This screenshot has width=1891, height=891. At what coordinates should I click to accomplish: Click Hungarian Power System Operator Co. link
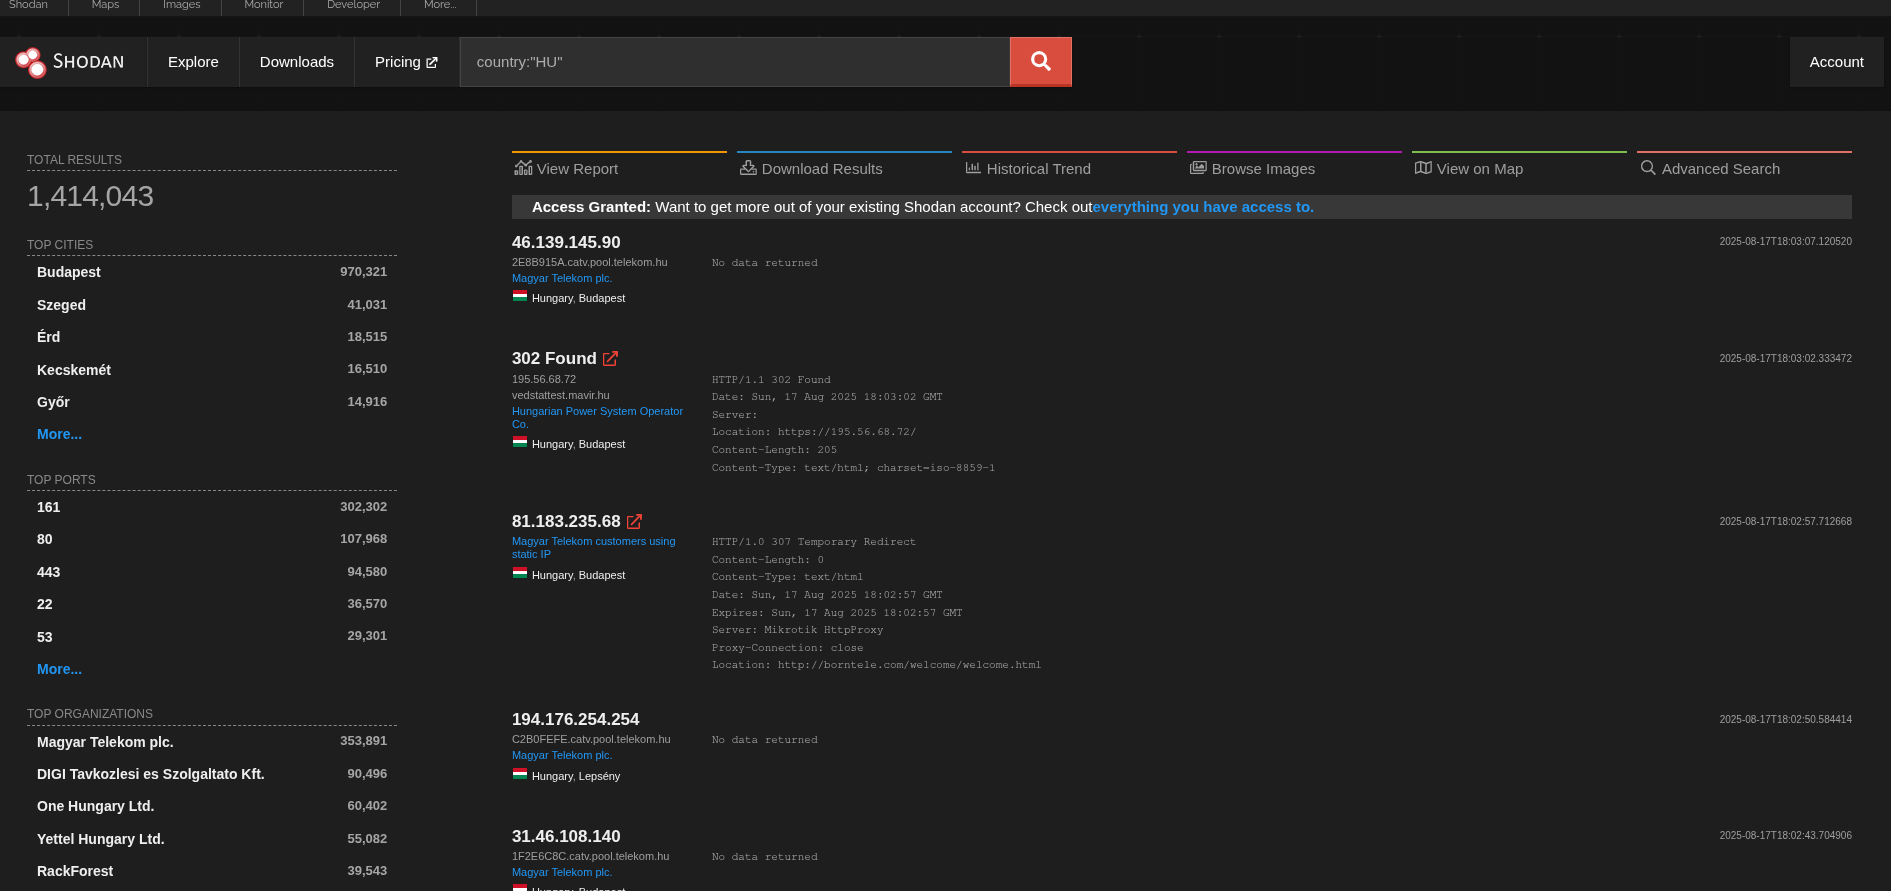(x=597, y=417)
